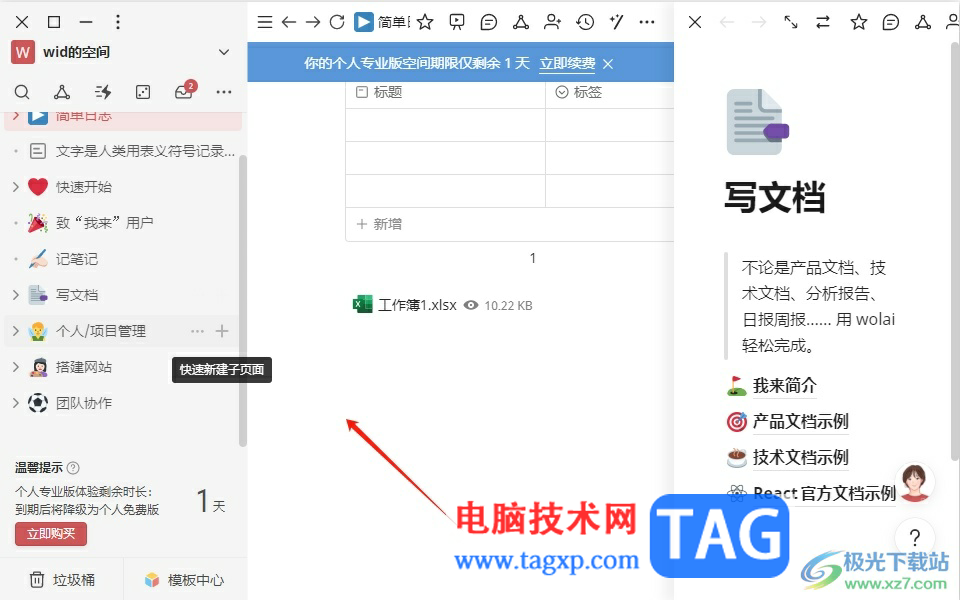Image resolution: width=960 pixels, height=600 pixels.
Task: Select table page number 1
Action: tap(533, 258)
